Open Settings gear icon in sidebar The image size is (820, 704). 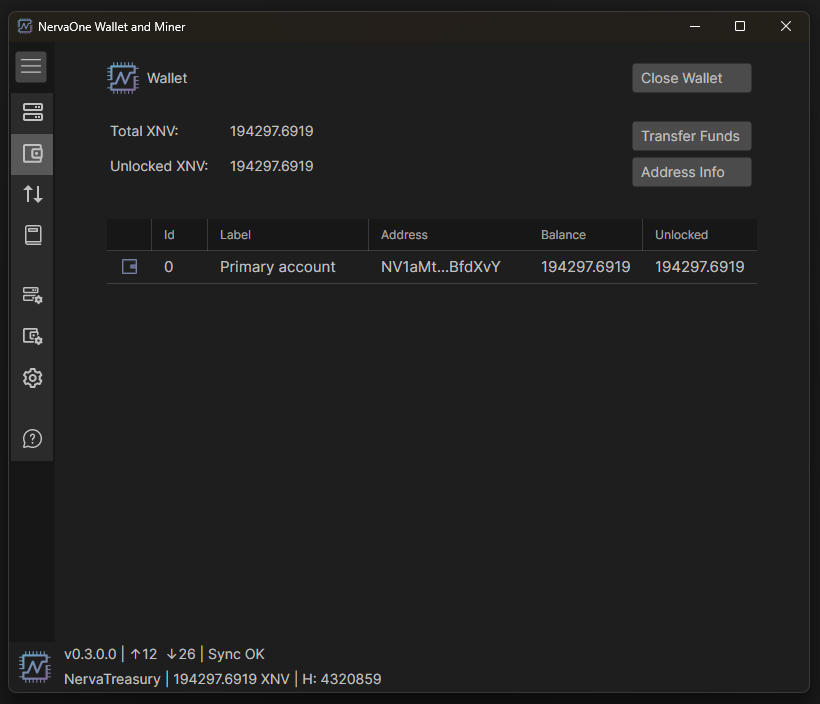pos(32,378)
